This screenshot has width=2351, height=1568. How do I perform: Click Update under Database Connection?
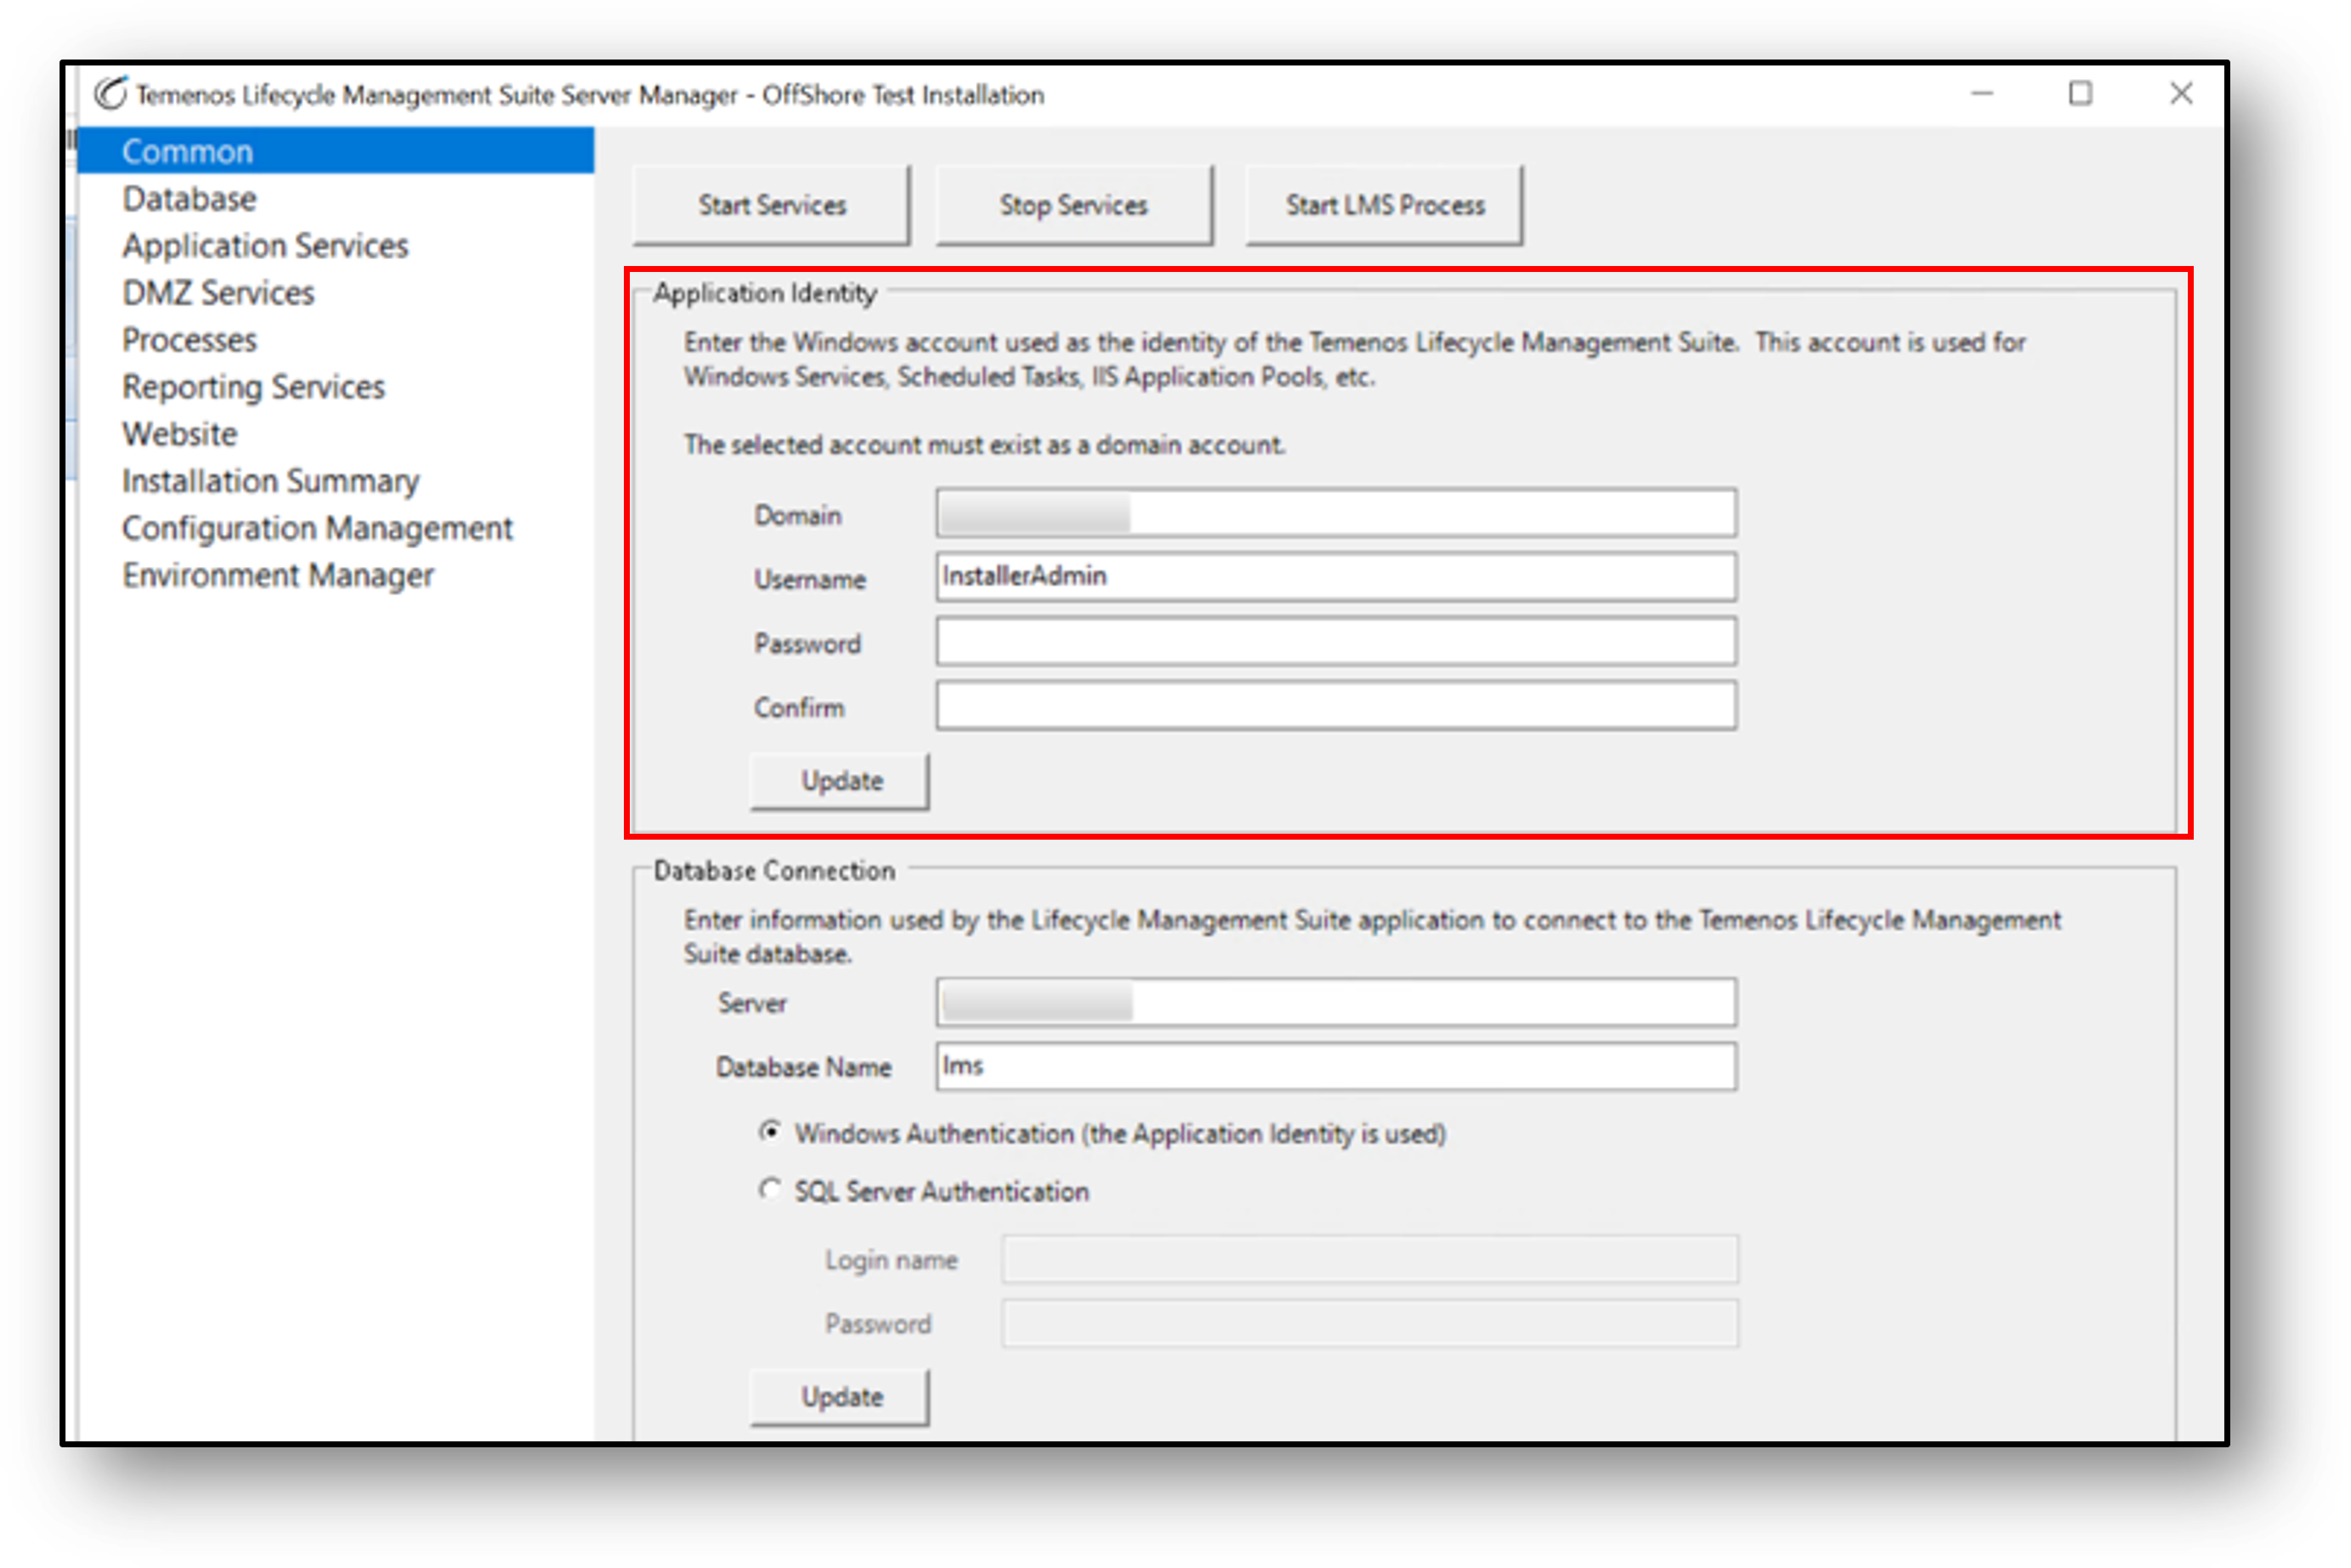point(840,1397)
